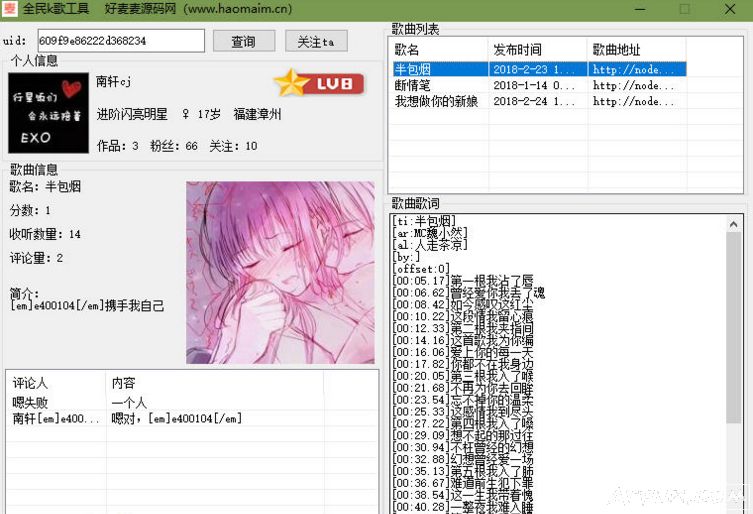753x514 pixels.
Task: Close the 全民k歌工具 window
Action: click(730, 9)
